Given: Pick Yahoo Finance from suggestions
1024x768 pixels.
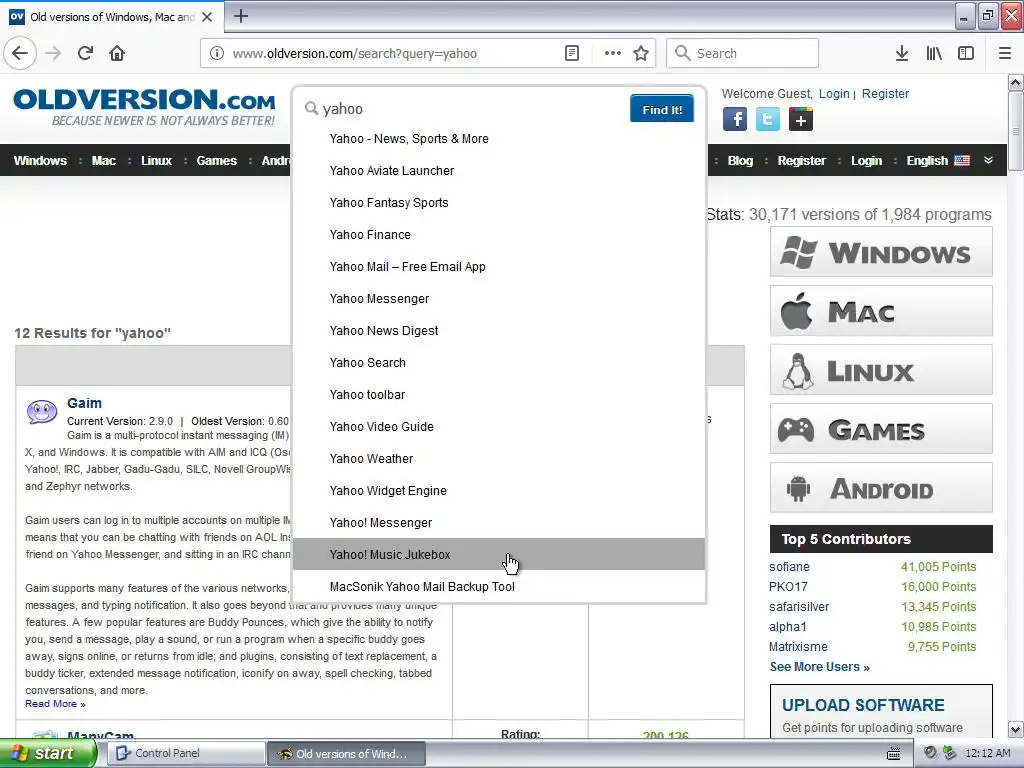Looking at the screenshot, I should [x=499, y=234].
